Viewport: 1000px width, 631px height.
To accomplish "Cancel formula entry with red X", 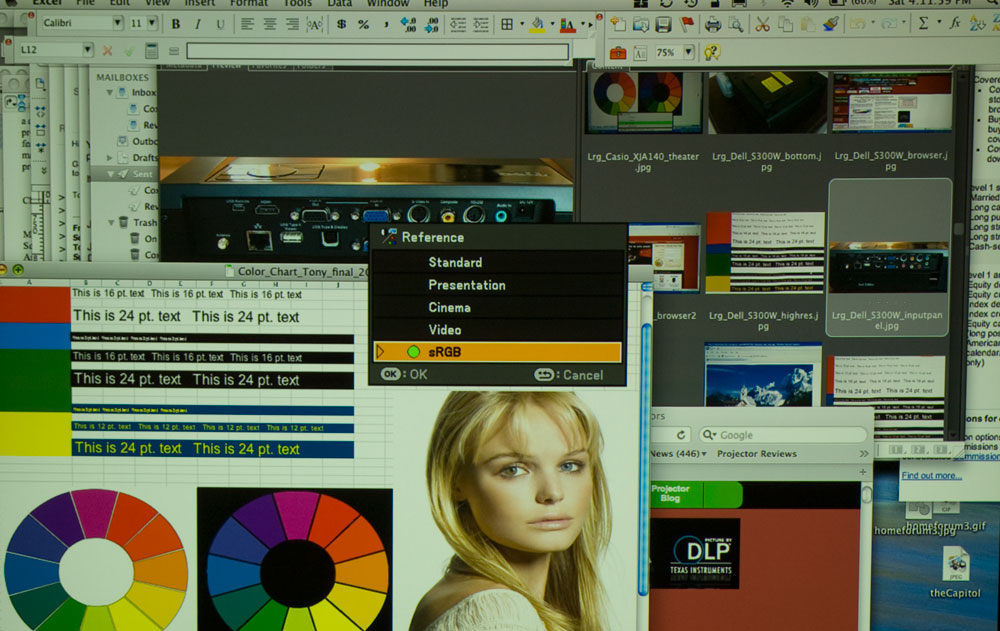I will pyautogui.click(x=107, y=50).
